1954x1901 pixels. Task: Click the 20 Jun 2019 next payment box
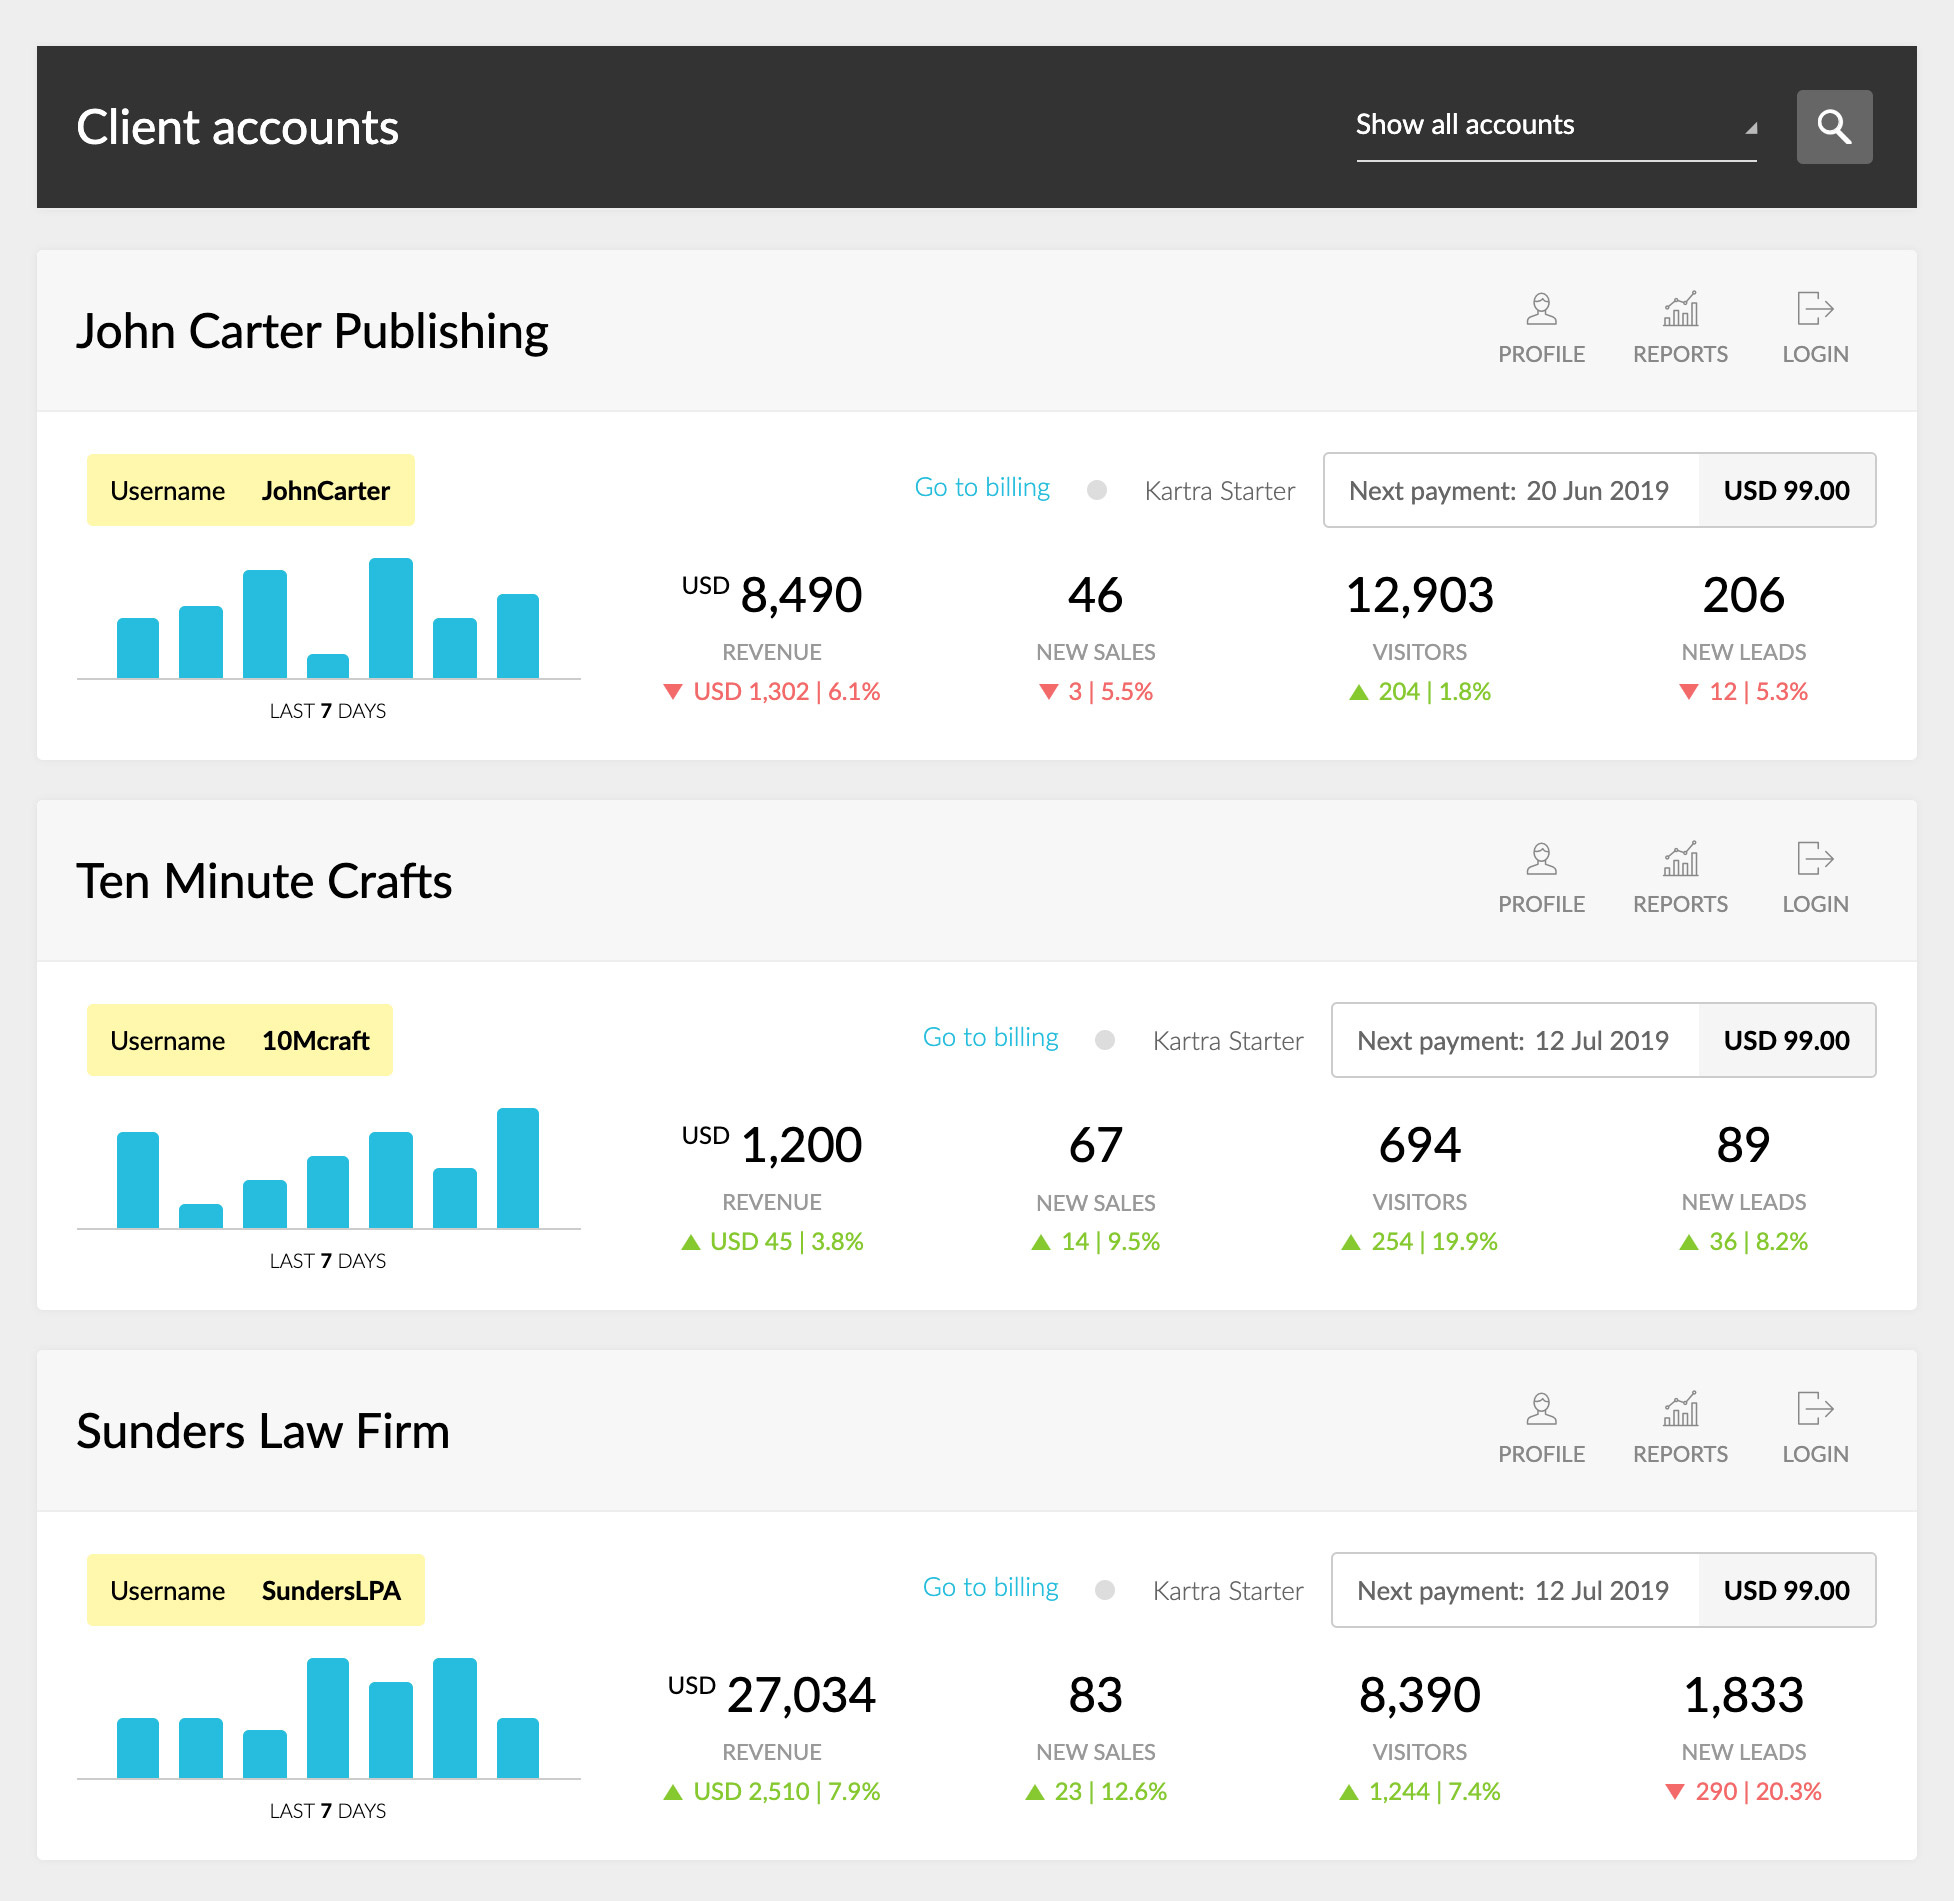1510,490
